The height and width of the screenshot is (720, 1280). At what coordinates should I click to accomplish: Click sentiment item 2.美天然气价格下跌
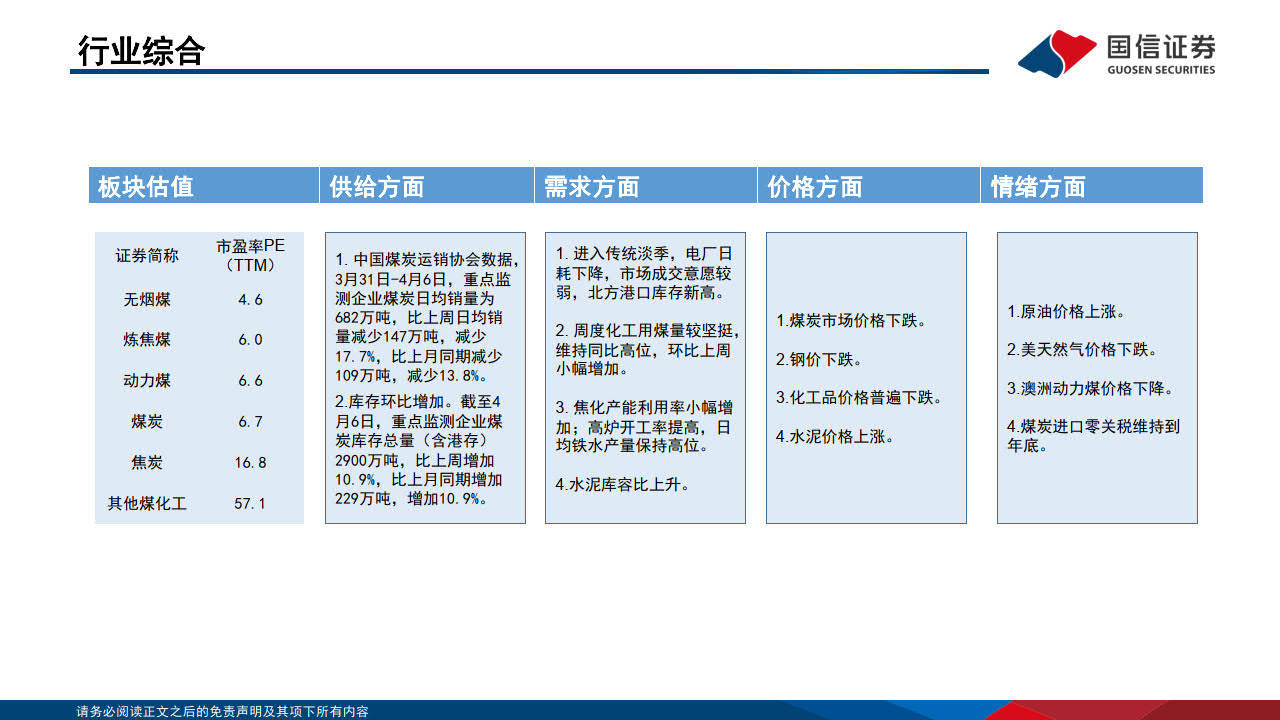coord(1082,350)
